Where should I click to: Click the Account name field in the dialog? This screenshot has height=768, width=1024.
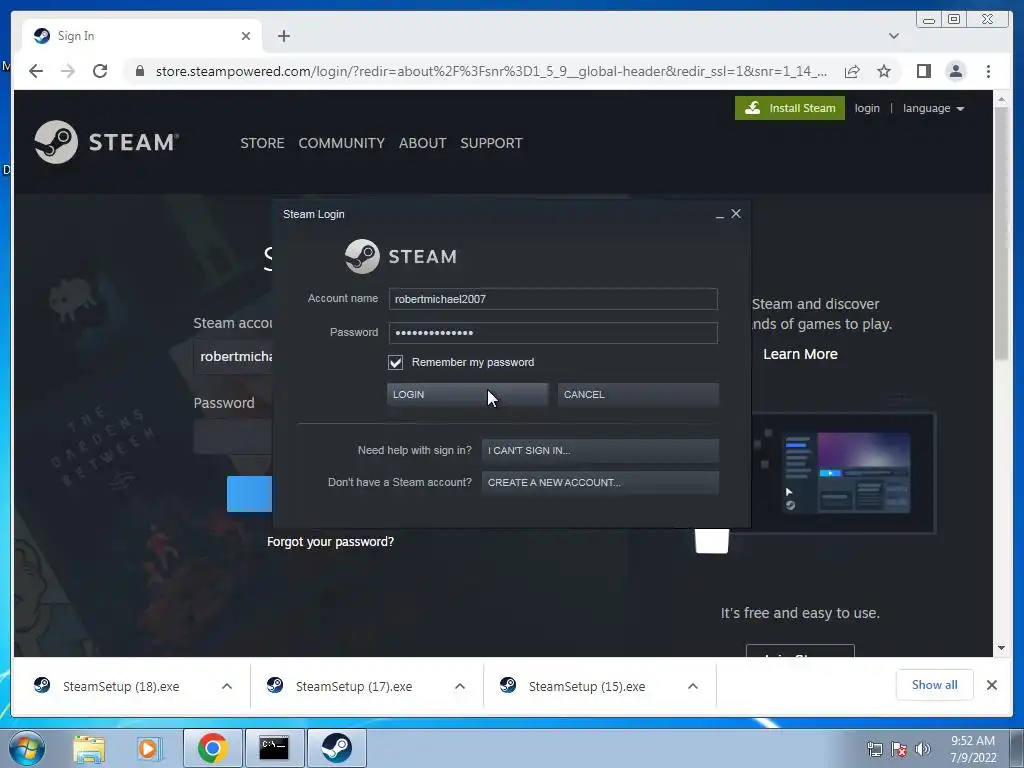pos(553,299)
